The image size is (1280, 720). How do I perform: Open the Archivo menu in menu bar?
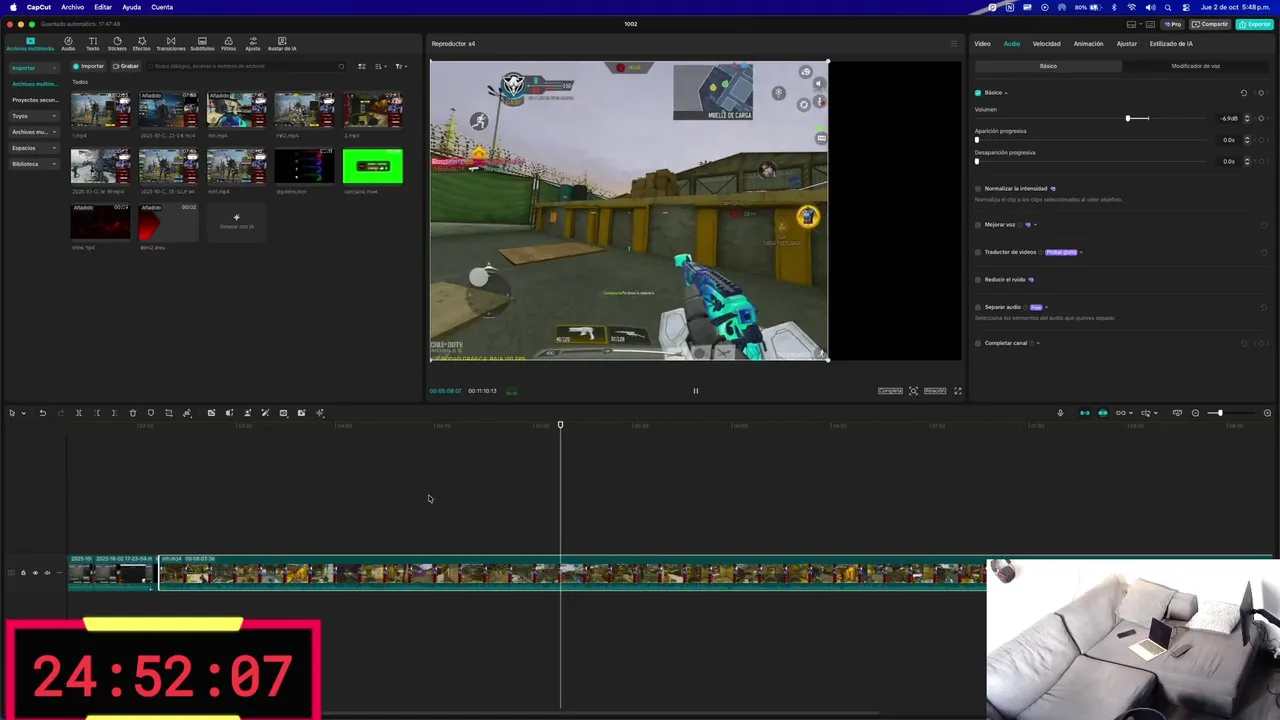pyautogui.click(x=72, y=7)
